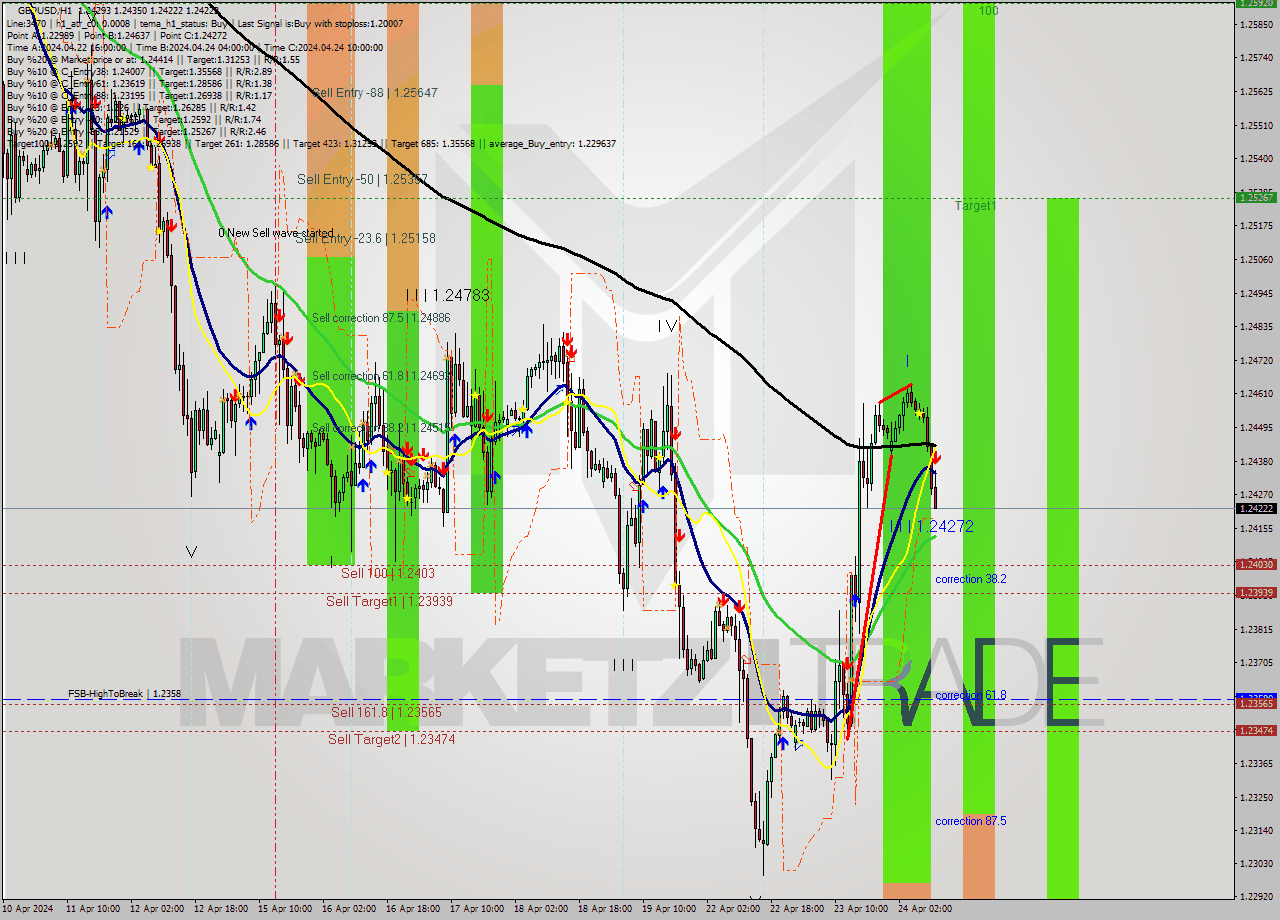This screenshot has height=920, width=1280.
Task: Click the 'Sell Entry -23.6 | 1.25158' label
Action: tap(365, 238)
